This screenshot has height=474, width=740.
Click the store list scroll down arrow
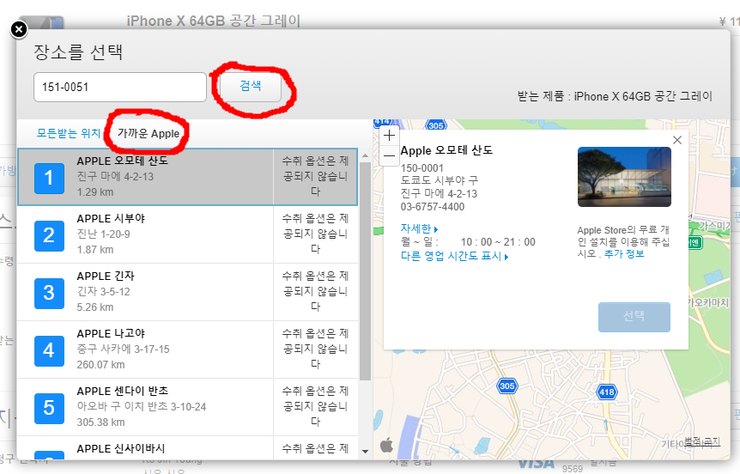pos(365,451)
